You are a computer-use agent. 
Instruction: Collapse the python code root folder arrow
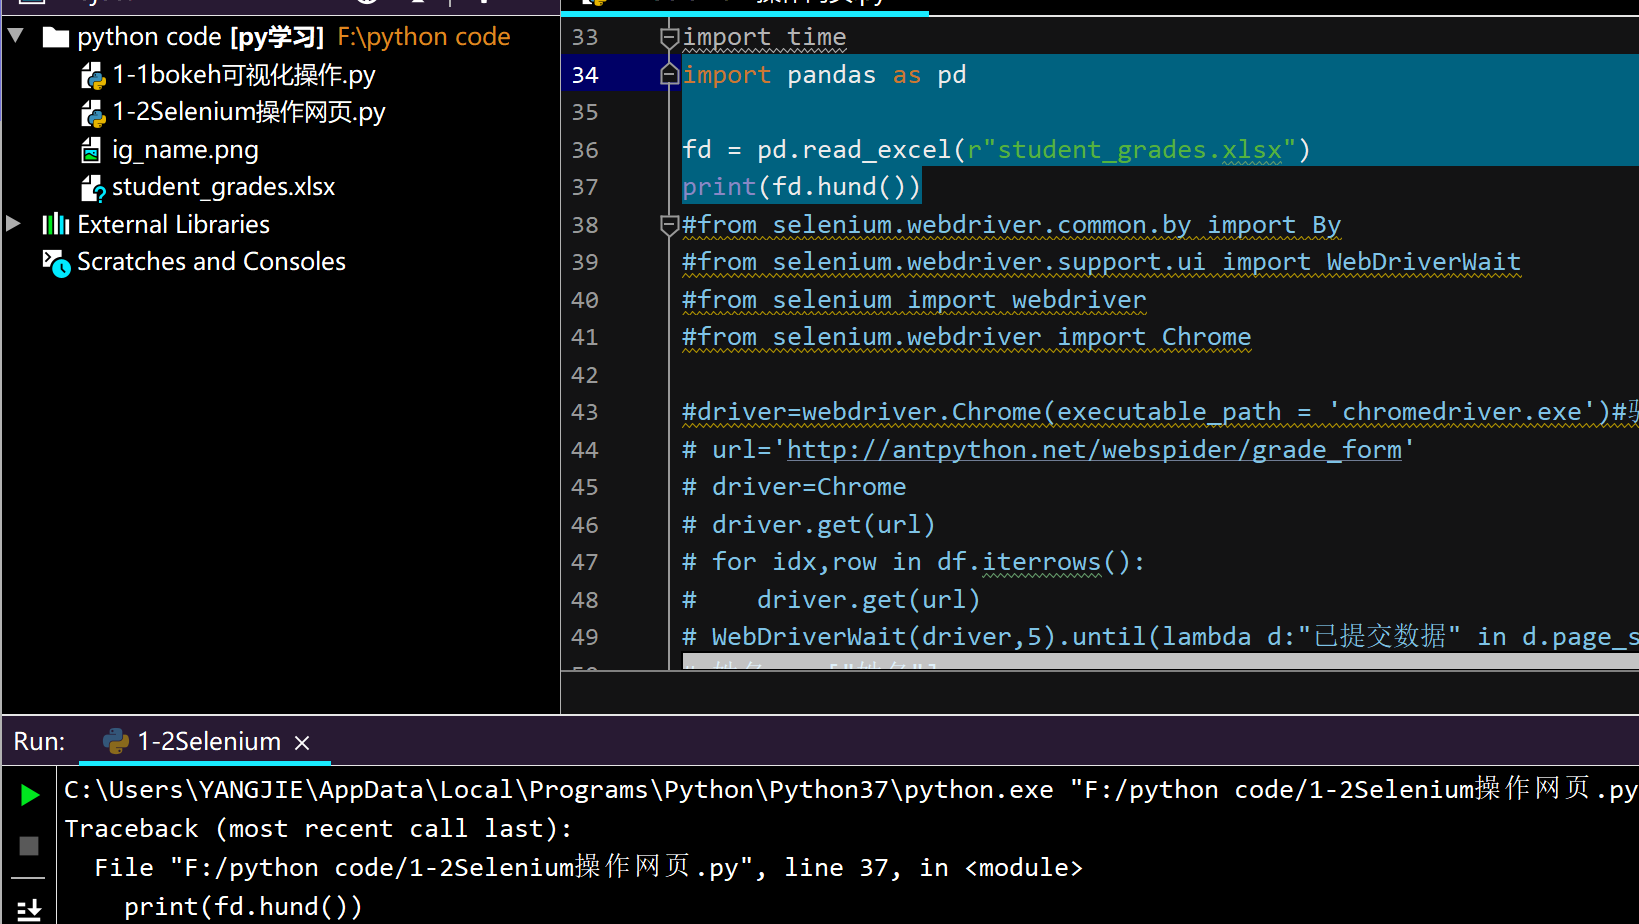click(x=16, y=36)
